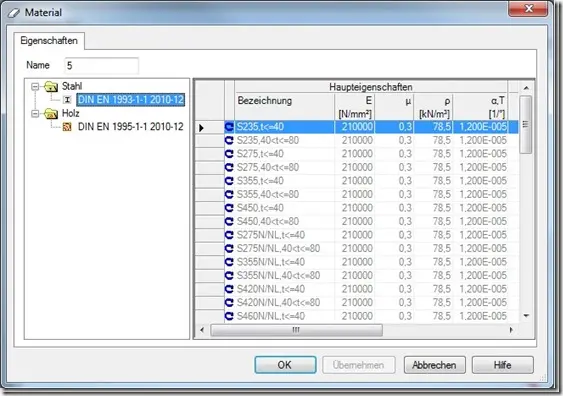Select DIN EN 1993-1-1 2010-12 in the tree
Screen dimensions: 563x396
pos(131,100)
